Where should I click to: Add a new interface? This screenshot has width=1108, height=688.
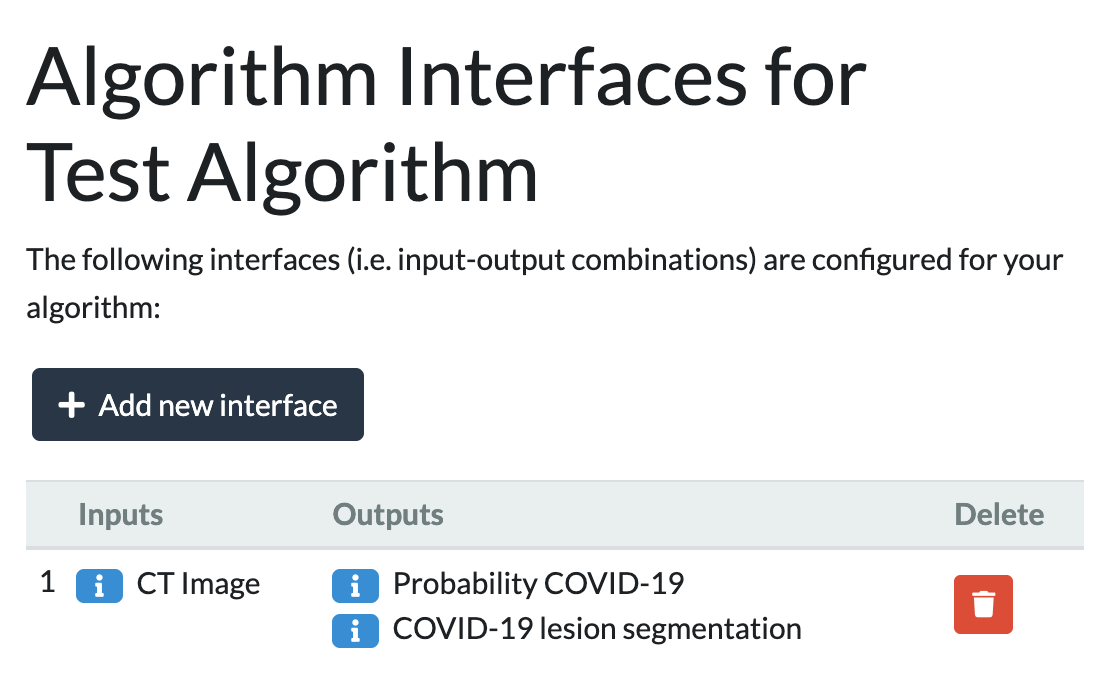coord(198,404)
